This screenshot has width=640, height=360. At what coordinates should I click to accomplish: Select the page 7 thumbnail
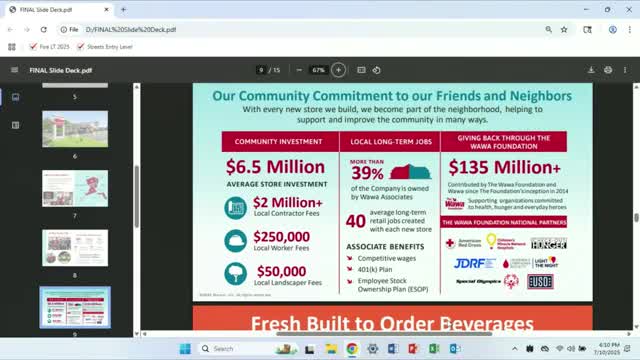(x=75, y=188)
